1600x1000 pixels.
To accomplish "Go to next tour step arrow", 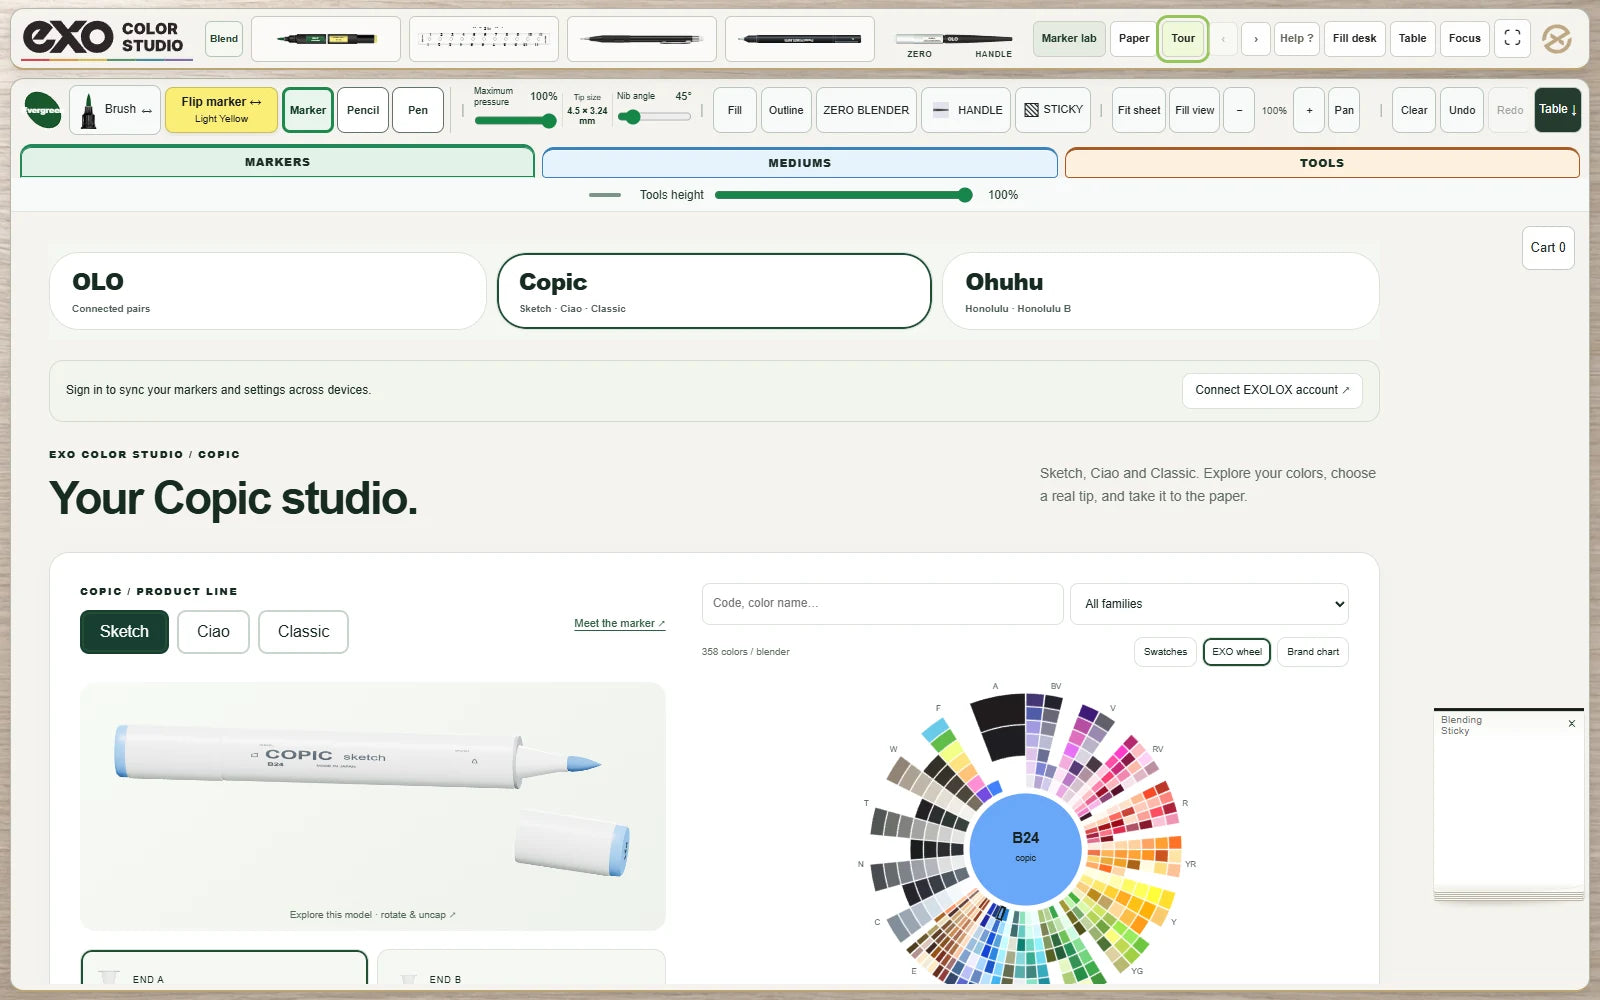I will (x=1256, y=39).
